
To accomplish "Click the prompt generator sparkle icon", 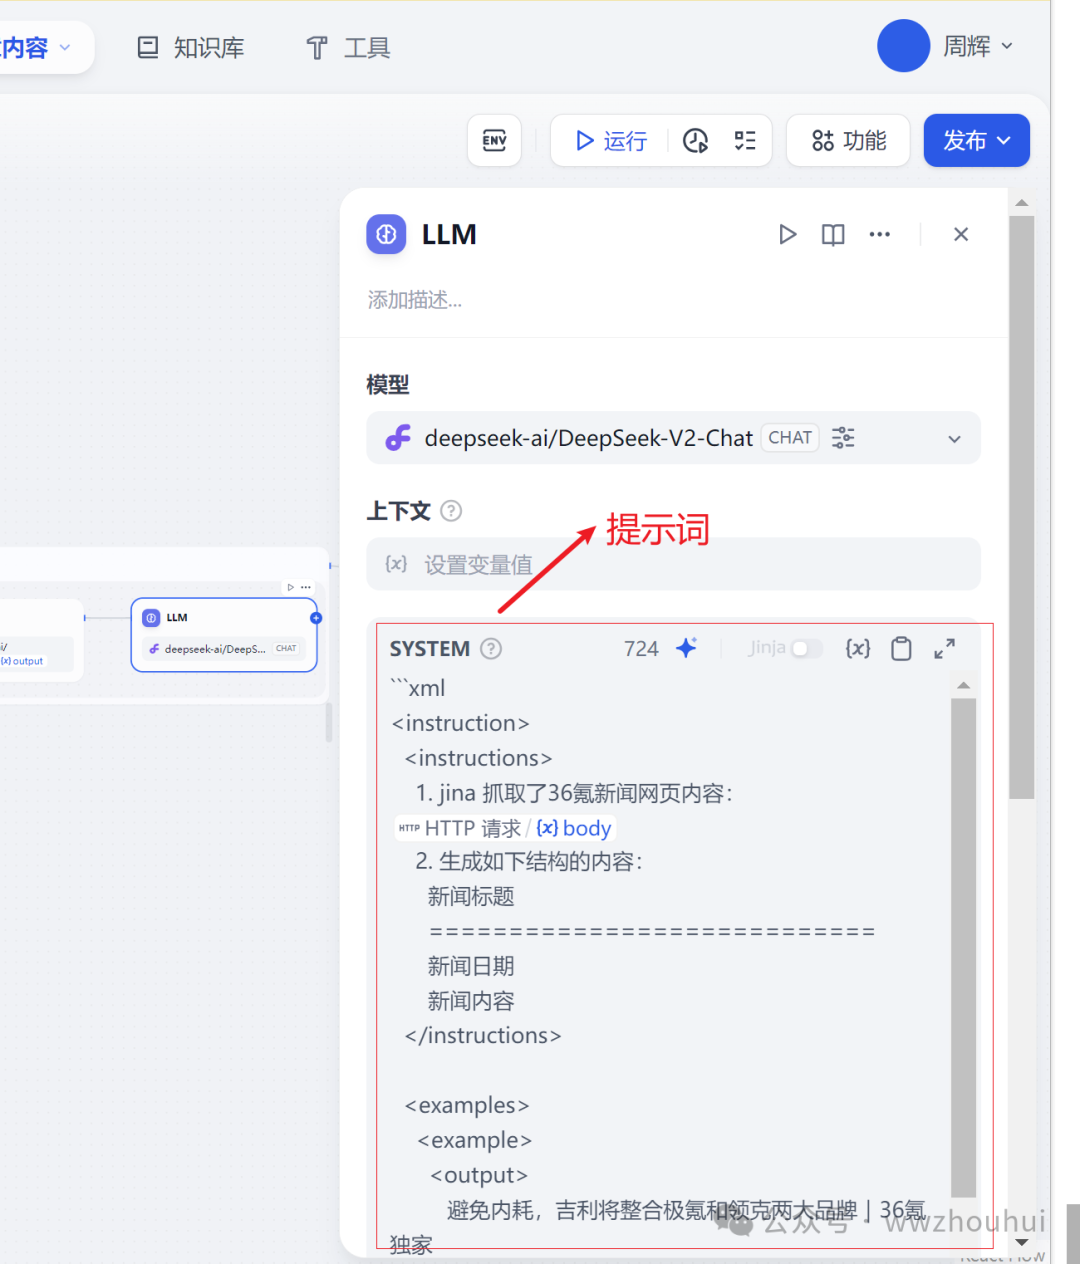I will point(686,648).
